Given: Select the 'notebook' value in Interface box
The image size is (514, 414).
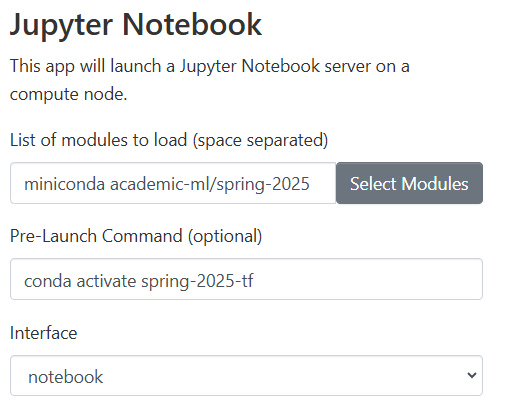Looking at the screenshot, I should tap(66, 377).
